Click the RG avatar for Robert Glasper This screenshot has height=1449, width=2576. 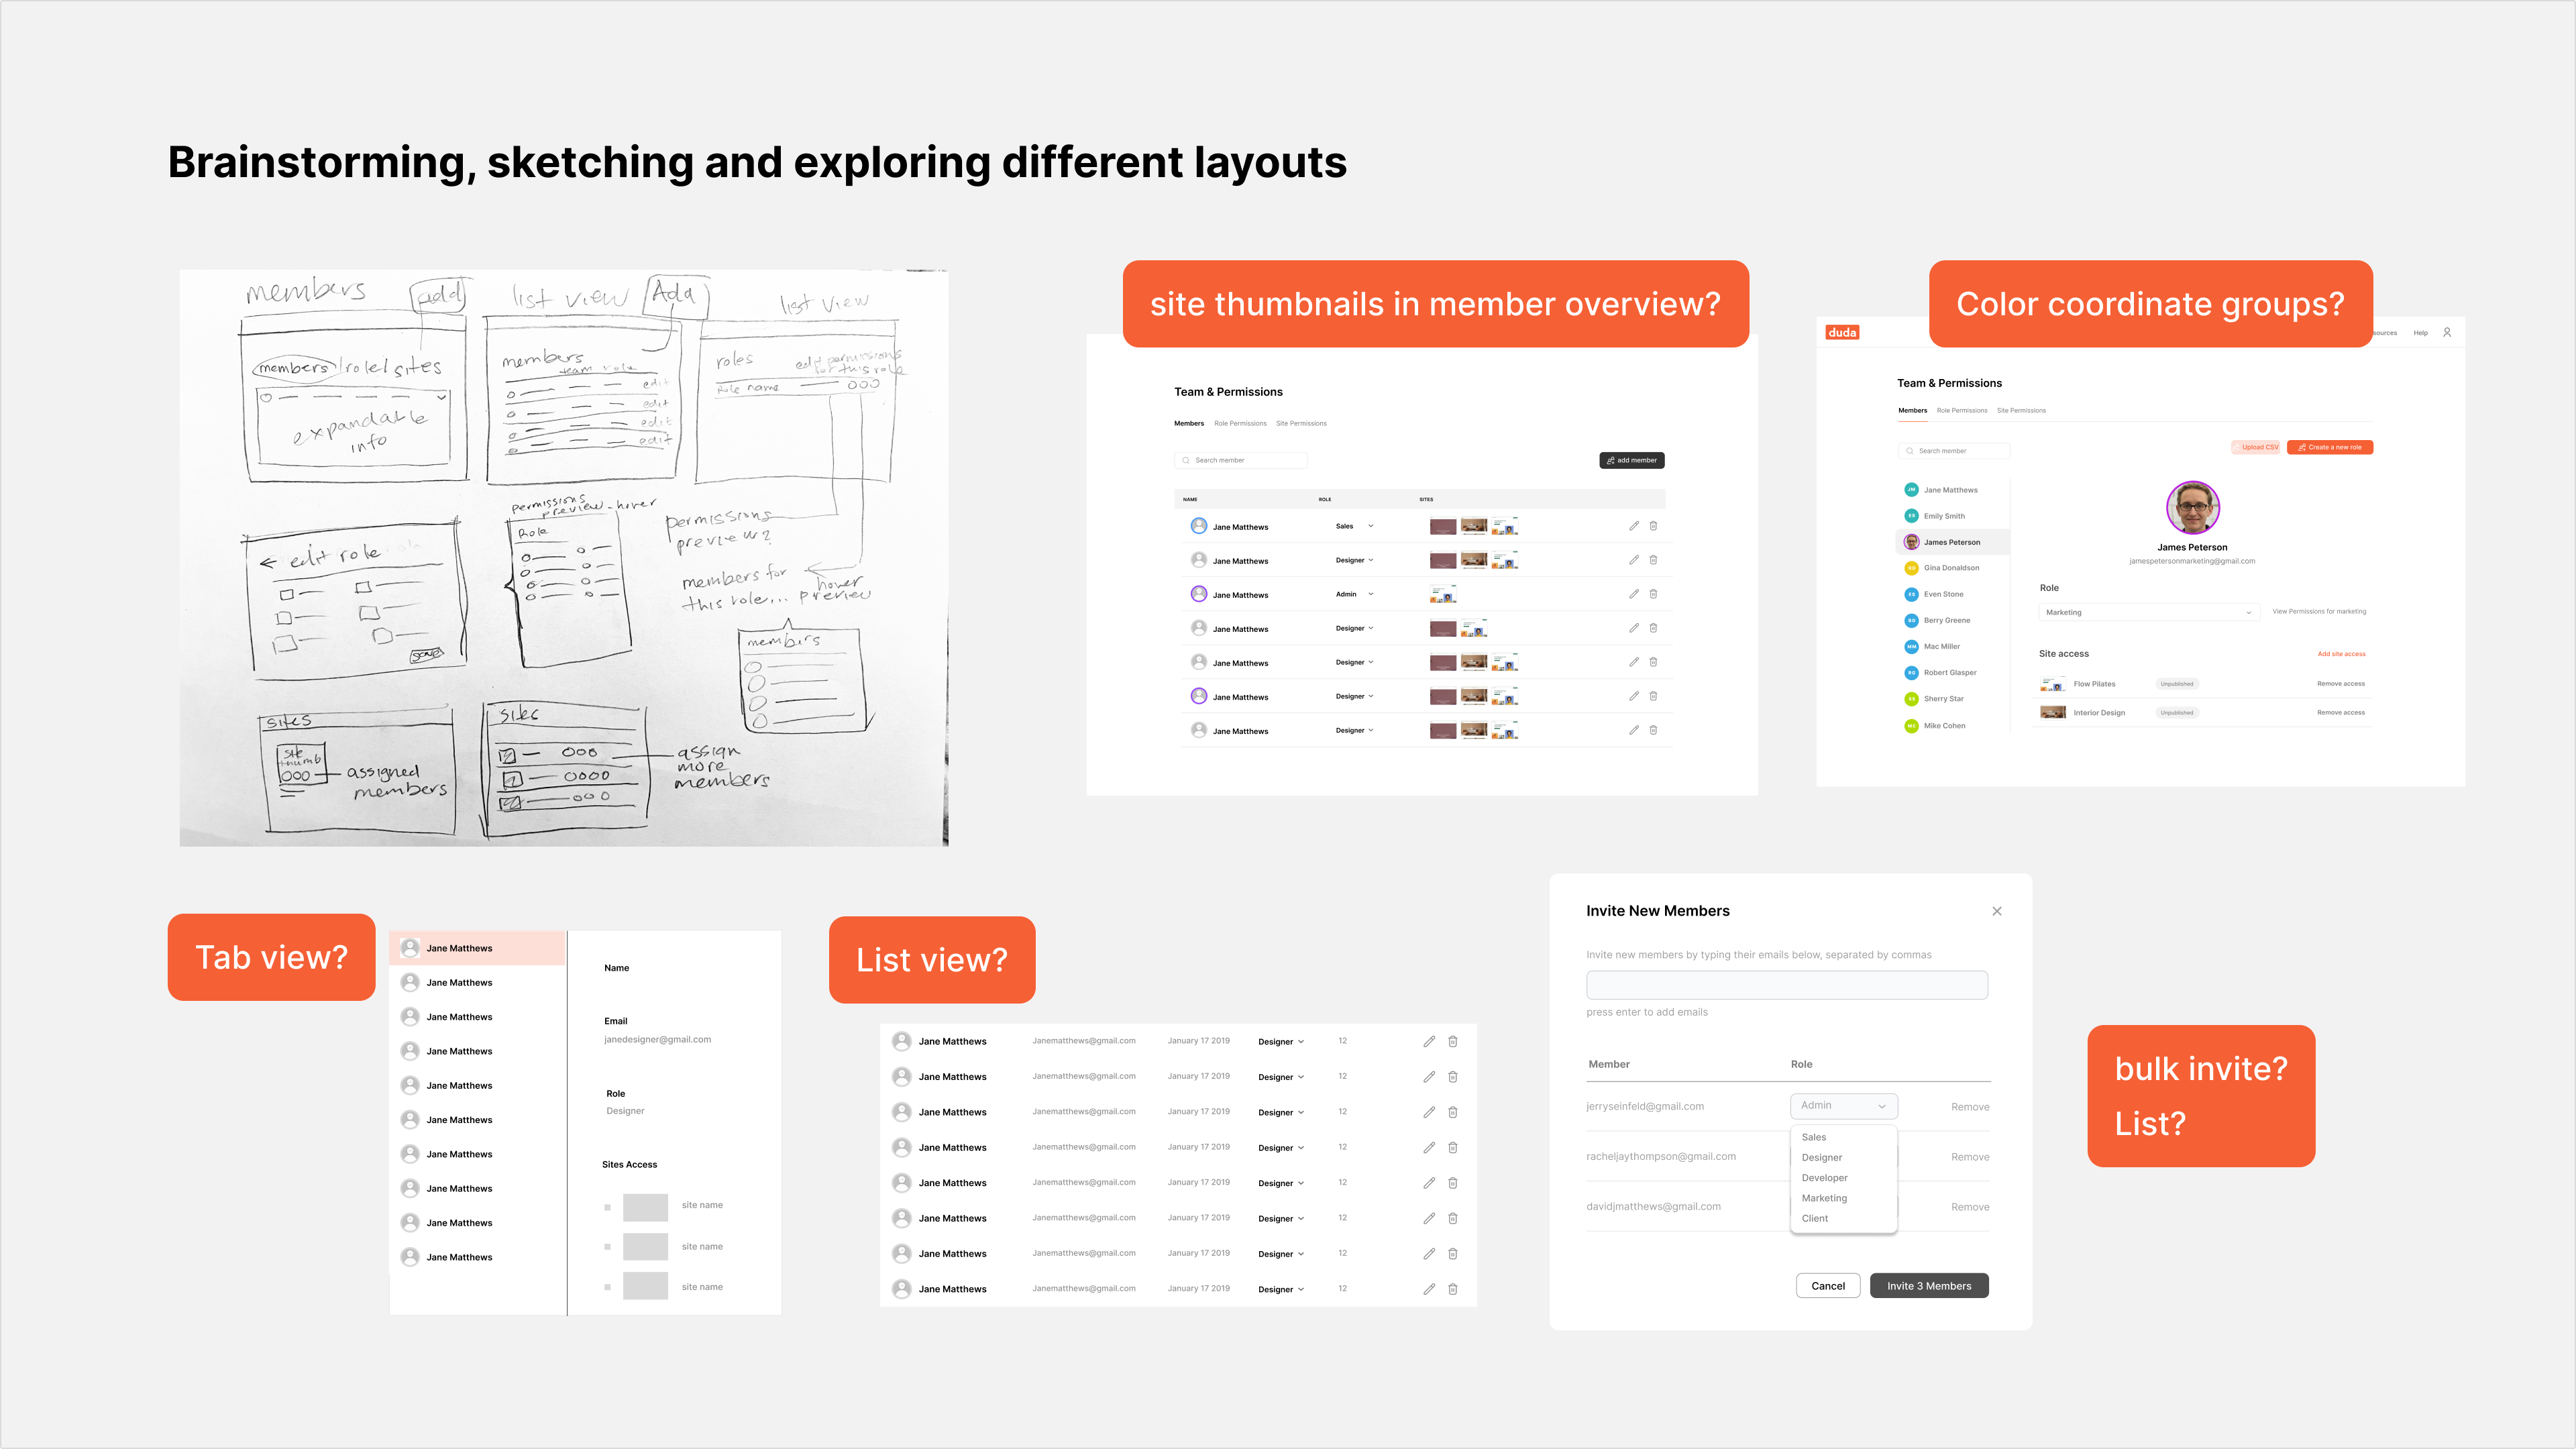pyautogui.click(x=1911, y=673)
